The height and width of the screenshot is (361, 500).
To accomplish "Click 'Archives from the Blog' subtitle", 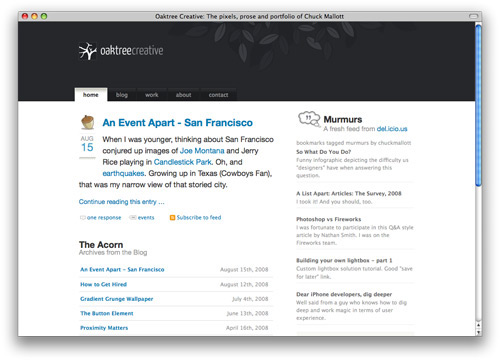I will (113, 253).
